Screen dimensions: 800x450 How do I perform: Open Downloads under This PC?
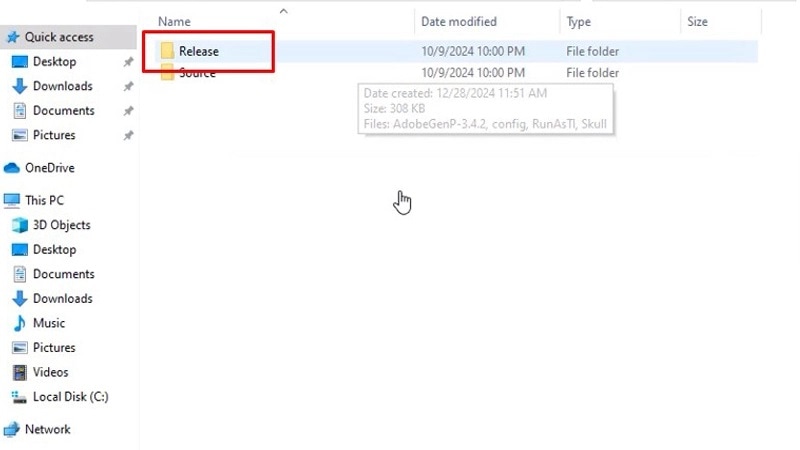click(x=63, y=298)
